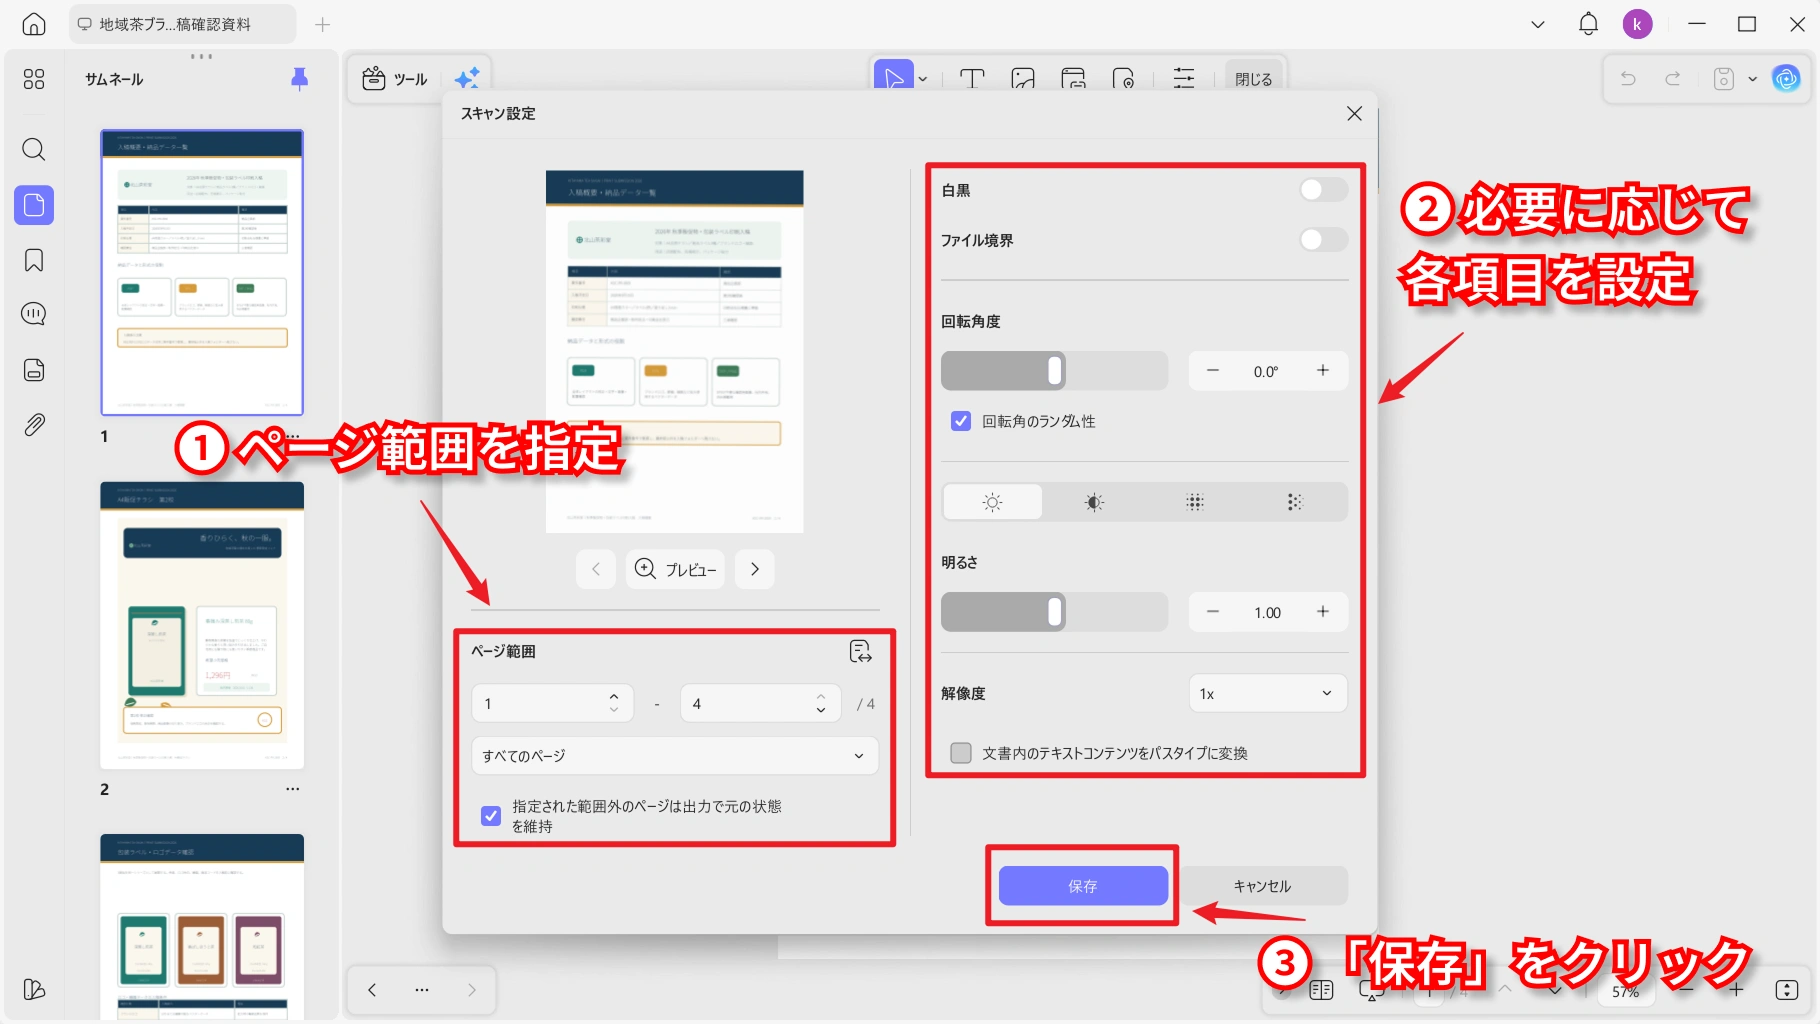Image resolution: width=1820 pixels, height=1024 pixels.
Task: Select the page 2 thumbnail
Action: [202, 625]
